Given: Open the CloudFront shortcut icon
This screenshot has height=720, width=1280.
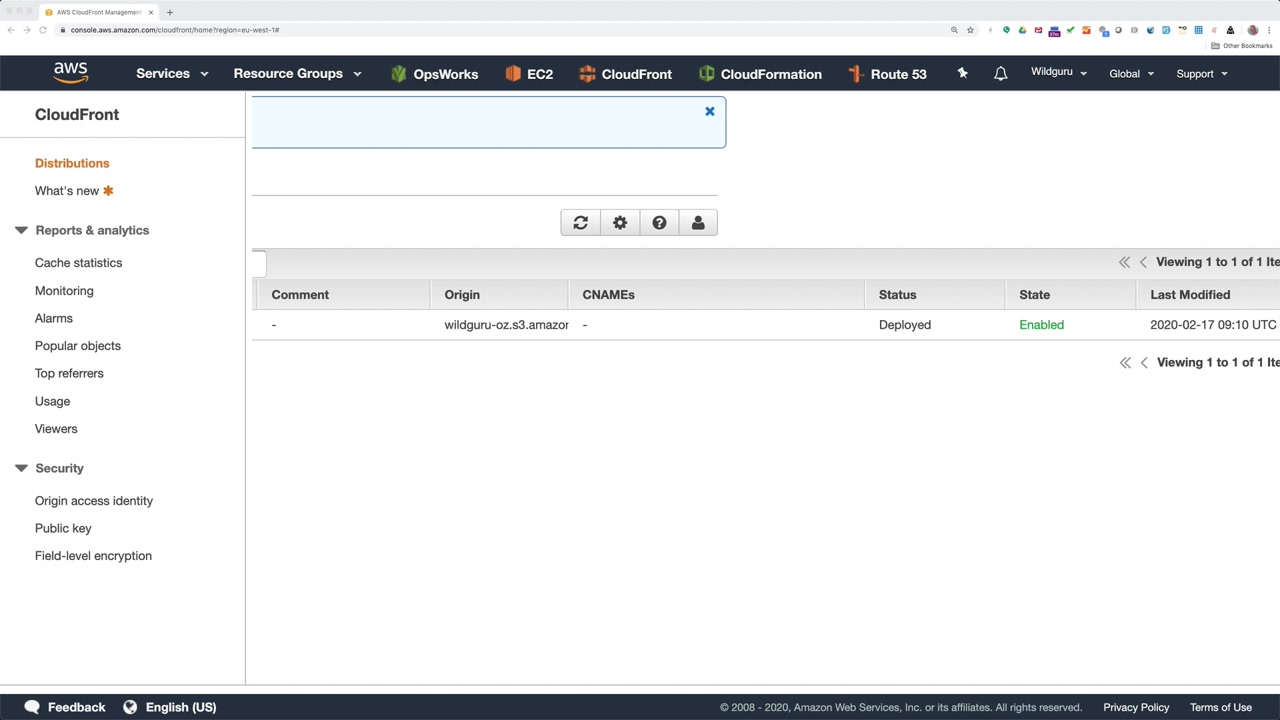Looking at the screenshot, I should click(587, 74).
